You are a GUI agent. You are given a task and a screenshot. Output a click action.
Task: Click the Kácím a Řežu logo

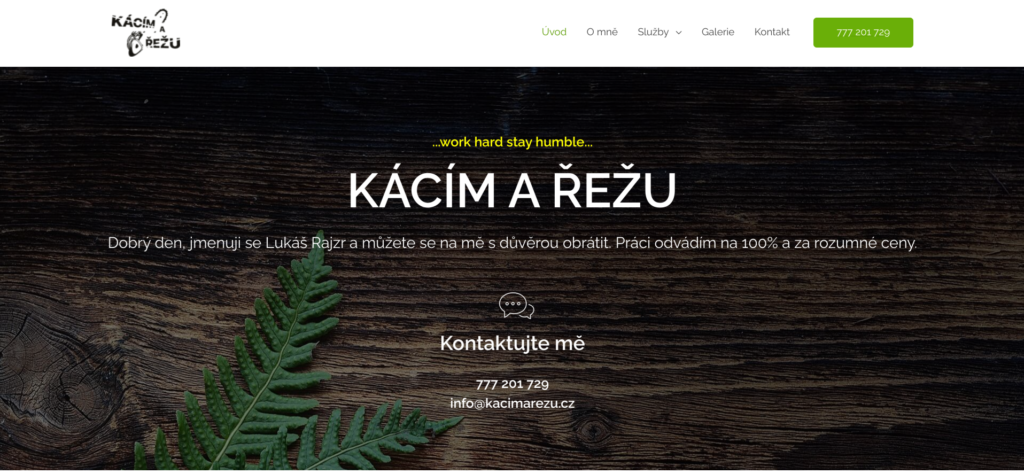click(146, 33)
